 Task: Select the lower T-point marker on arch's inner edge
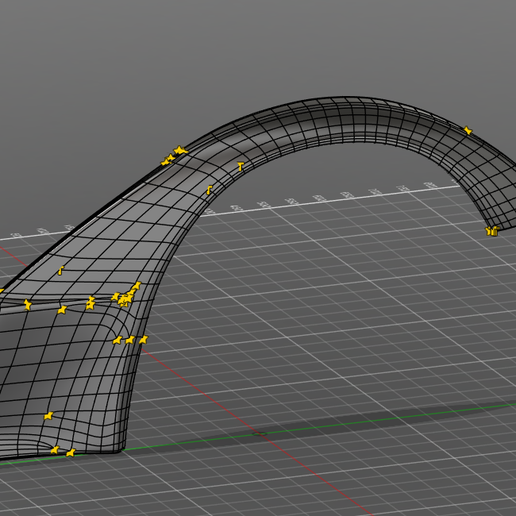point(209,190)
